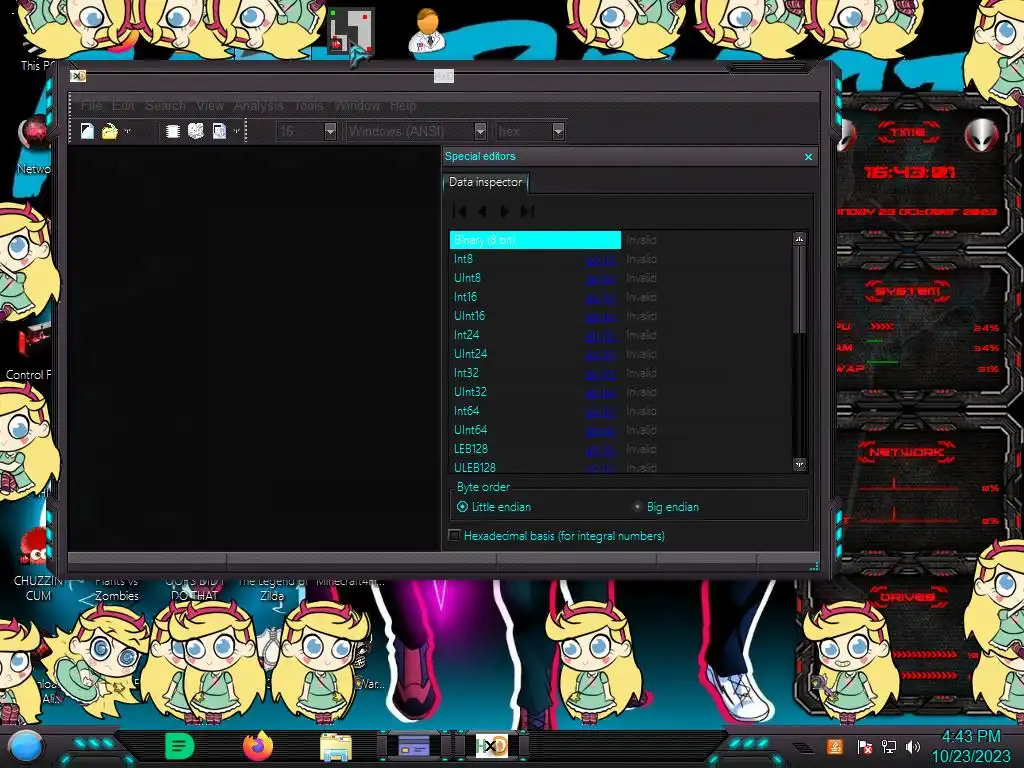Screen dimensions: 1024x768
Task: Click the Data inspector scroll up arrow
Action: point(799,239)
